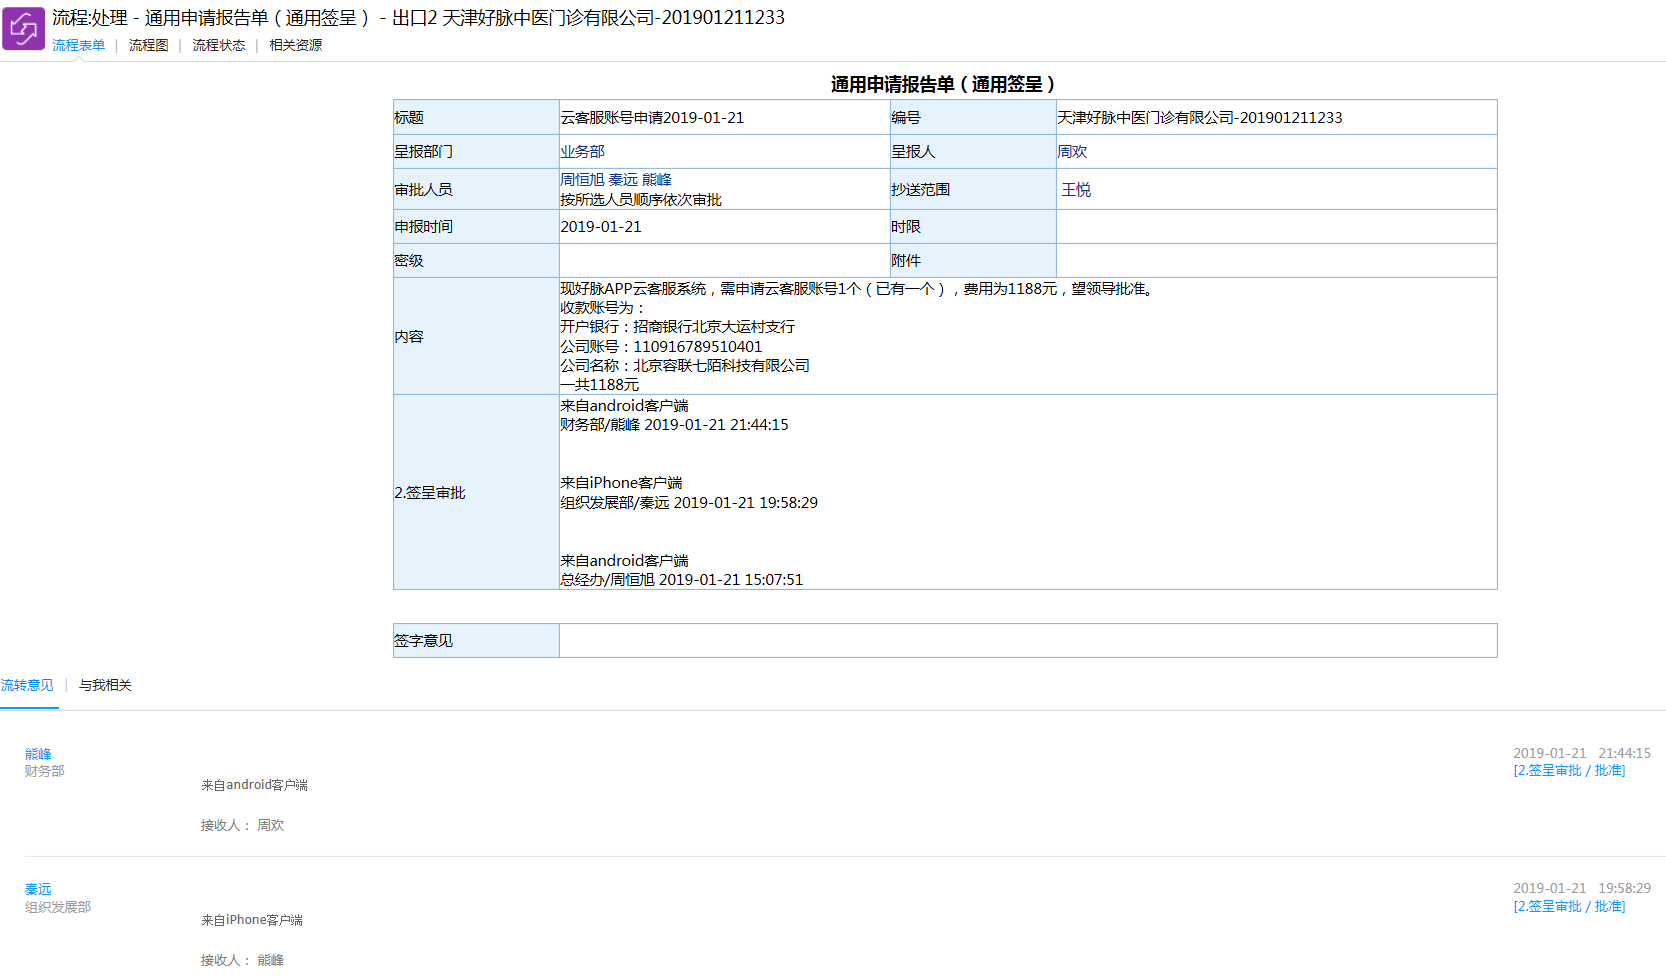This screenshot has height=976, width=1666.
Task: Select the 相关资源 tab
Action: tap(295, 45)
